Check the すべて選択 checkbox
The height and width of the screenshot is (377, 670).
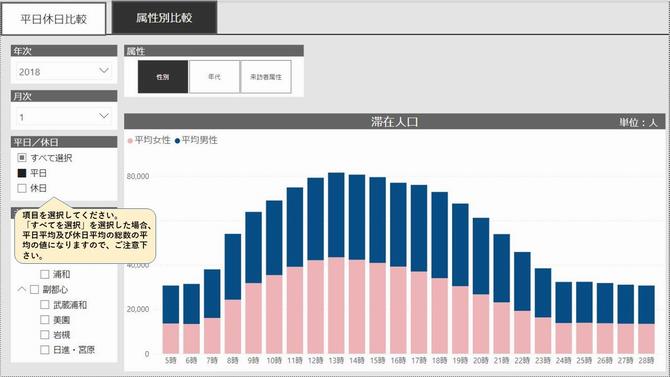22,158
